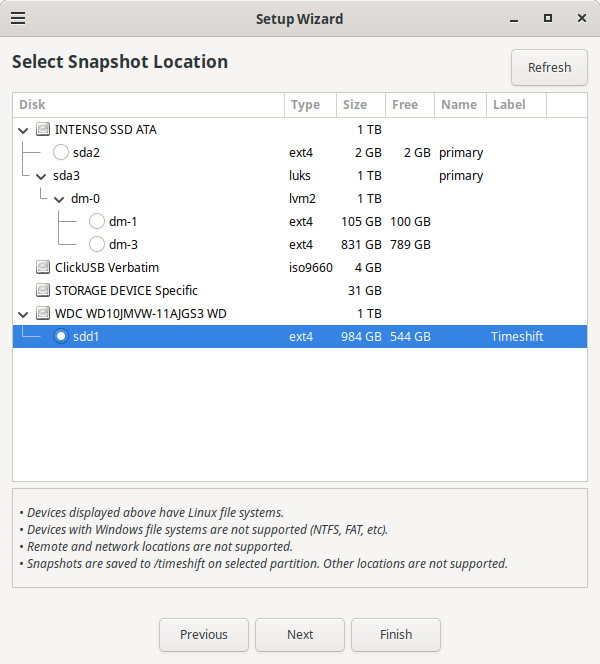This screenshot has width=600, height=664.
Task: Select the dm-3 volume radio button
Action: pyautogui.click(x=97, y=244)
